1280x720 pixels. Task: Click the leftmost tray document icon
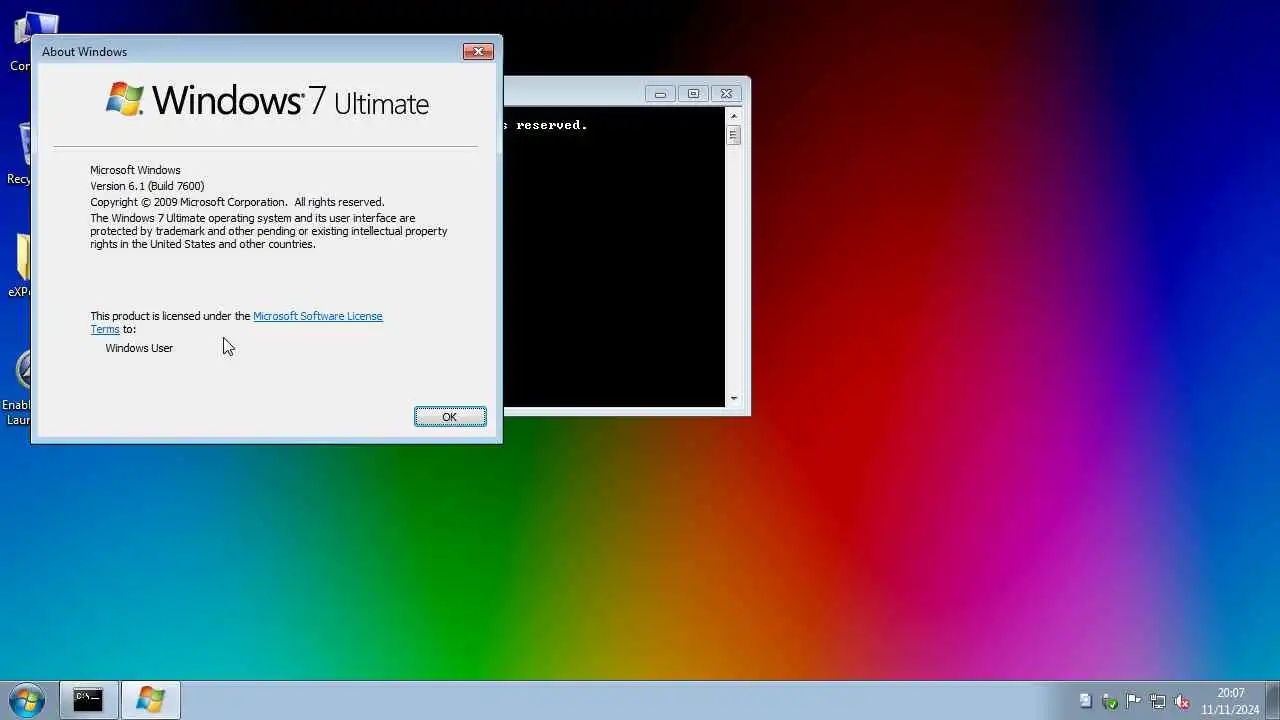[1086, 701]
